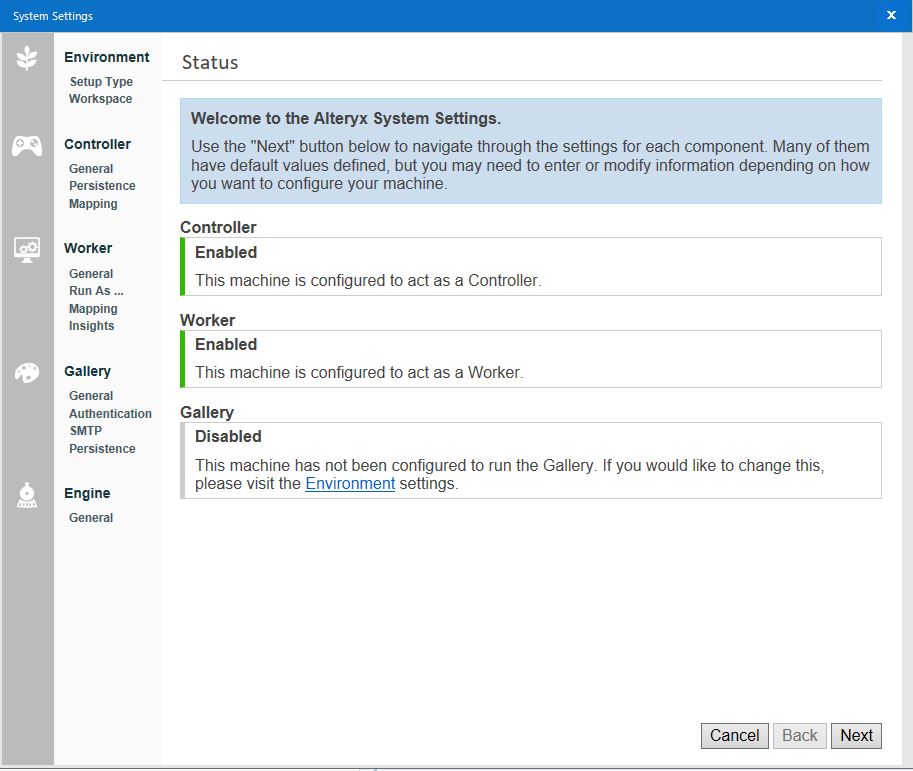This screenshot has width=913, height=771.
Task: Click the Controller gamepad icon
Action: coord(27,146)
